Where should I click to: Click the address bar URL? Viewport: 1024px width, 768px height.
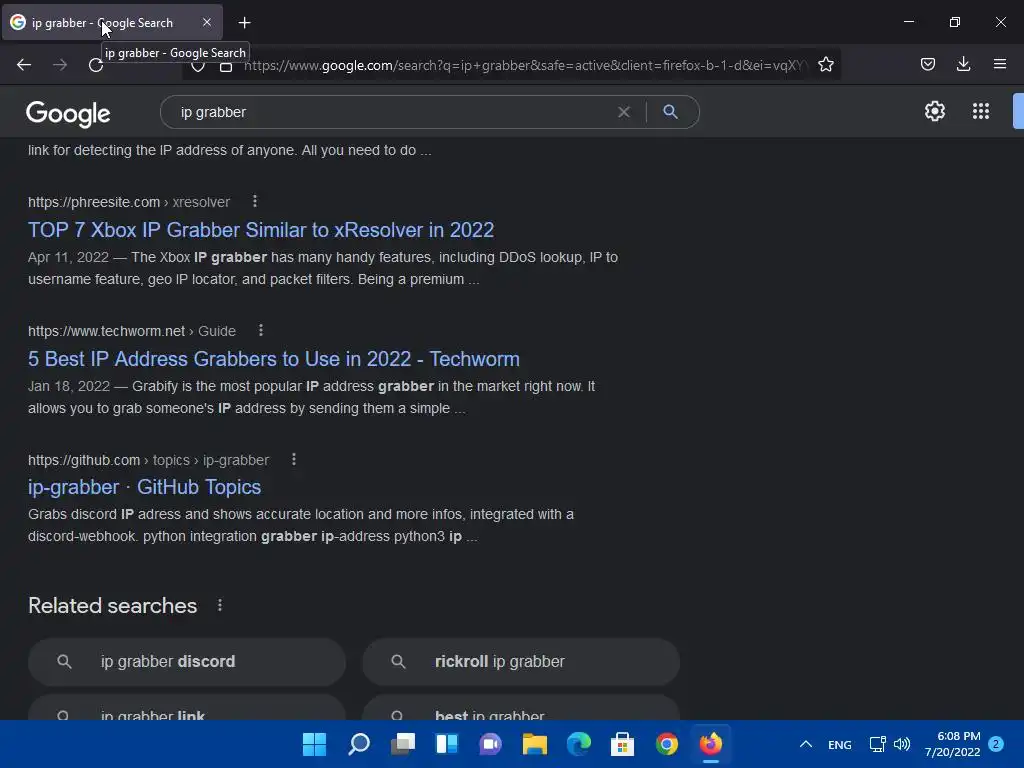526,65
